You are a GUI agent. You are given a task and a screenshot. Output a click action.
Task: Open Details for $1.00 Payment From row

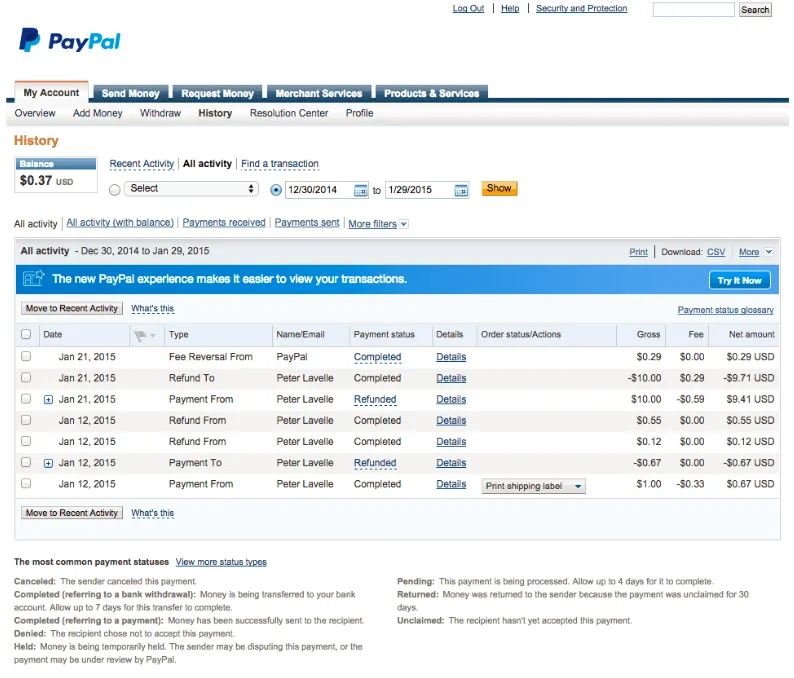click(451, 484)
